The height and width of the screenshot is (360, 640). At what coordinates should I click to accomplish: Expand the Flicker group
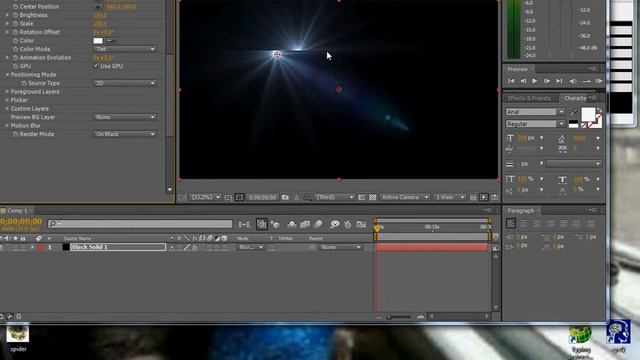pos(7,100)
